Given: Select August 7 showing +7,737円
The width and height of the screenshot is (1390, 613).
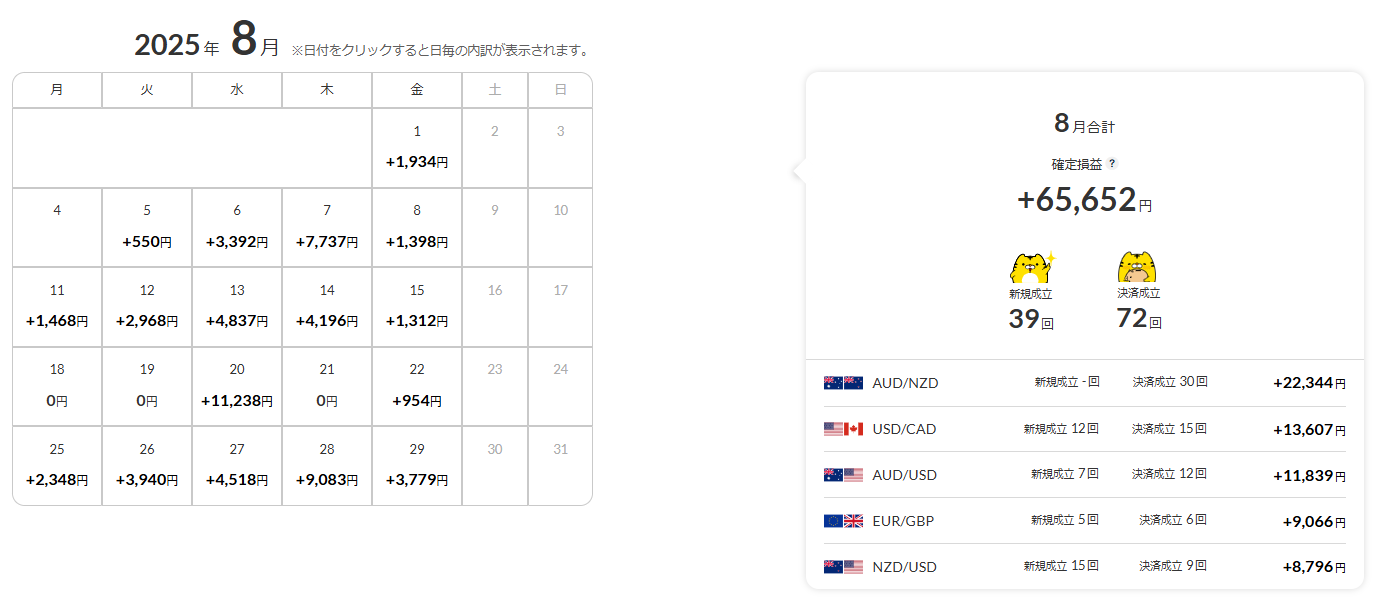Looking at the screenshot, I should pyautogui.click(x=327, y=227).
